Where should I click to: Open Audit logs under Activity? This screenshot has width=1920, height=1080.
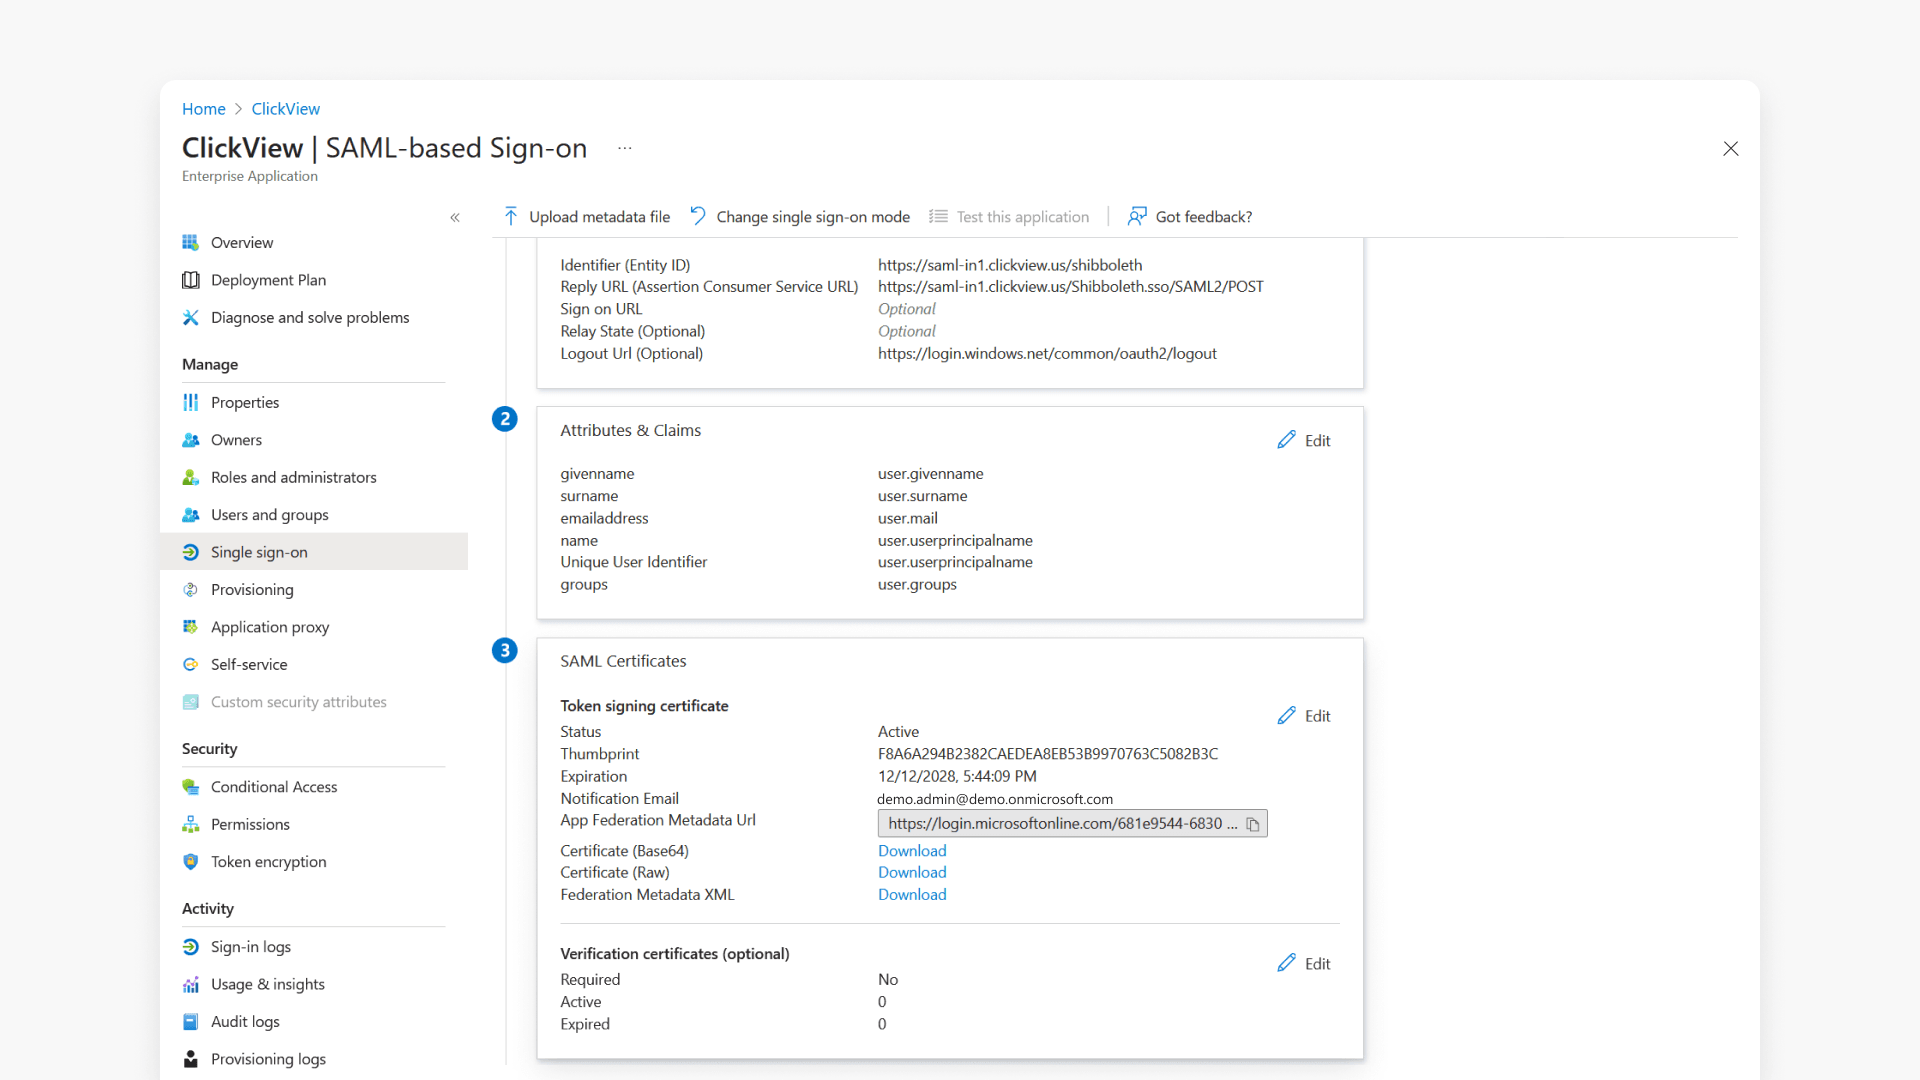245,1021
